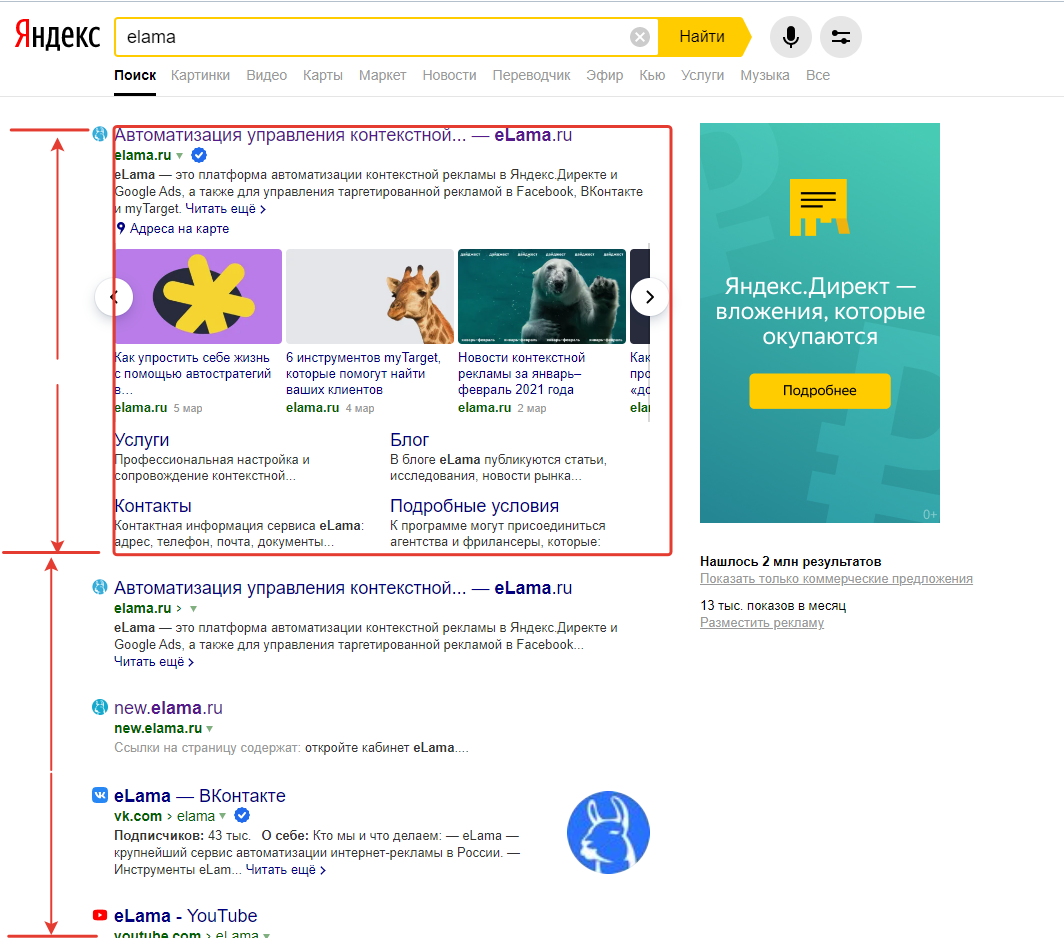Click Читать ещё in the ВКонтакте snippet

pos(286,870)
